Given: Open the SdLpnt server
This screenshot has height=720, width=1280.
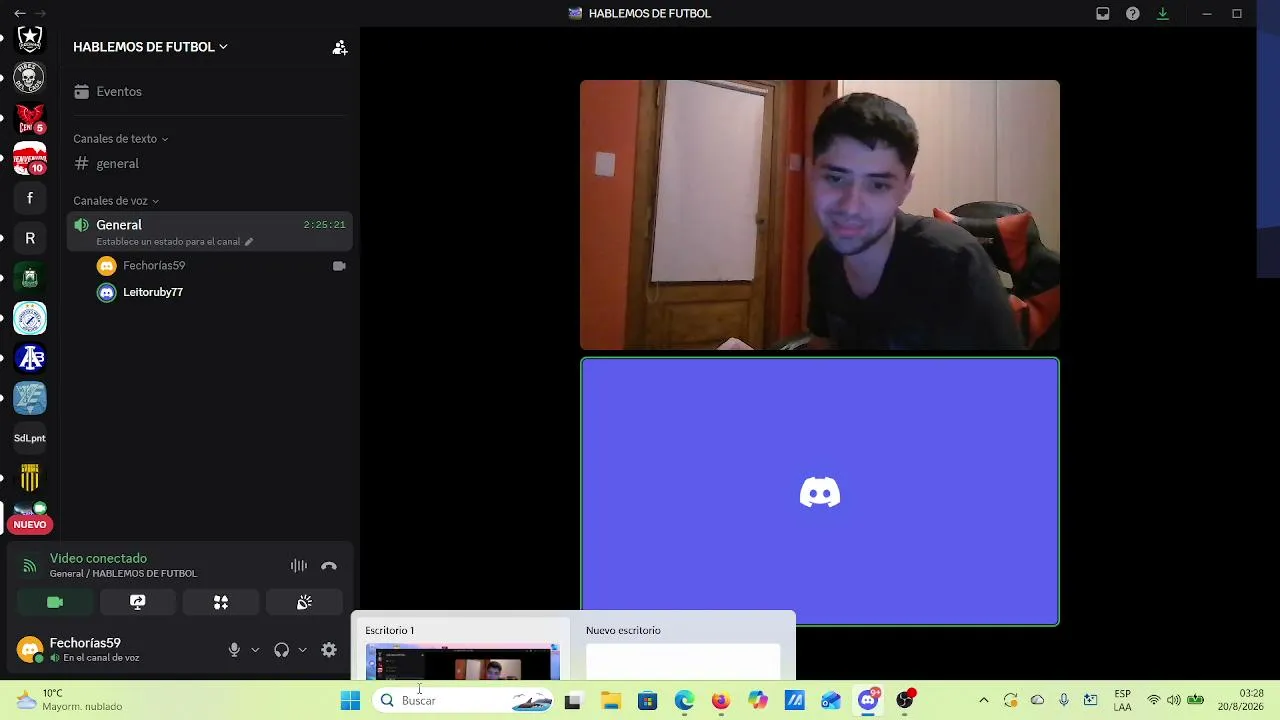Looking at the screenshot, I should [x=30, y=439].
